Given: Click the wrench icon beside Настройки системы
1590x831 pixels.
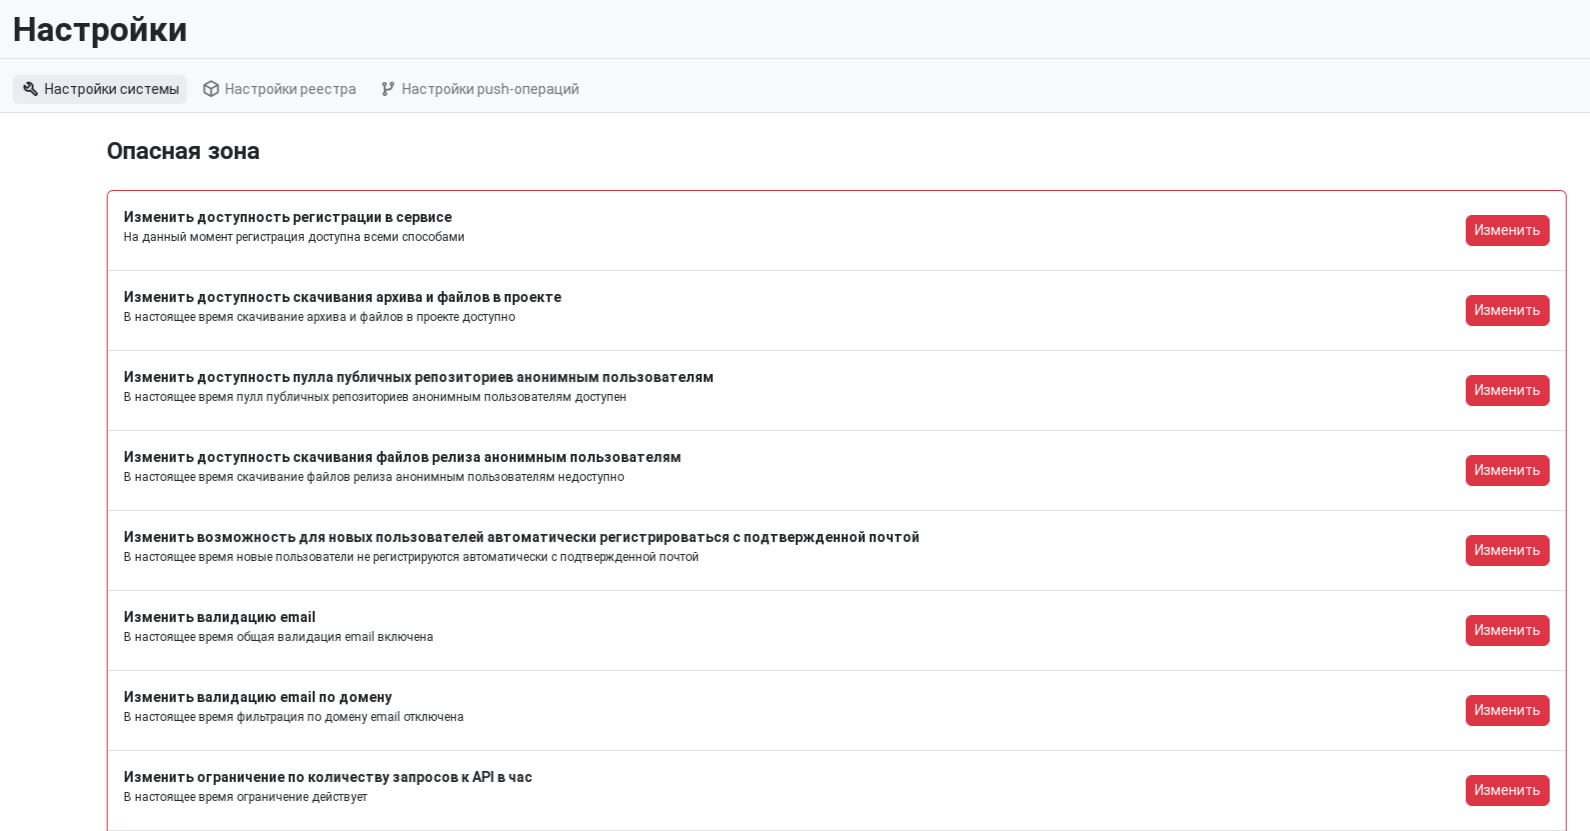Looking at the screenshot, I should (30, 89).
